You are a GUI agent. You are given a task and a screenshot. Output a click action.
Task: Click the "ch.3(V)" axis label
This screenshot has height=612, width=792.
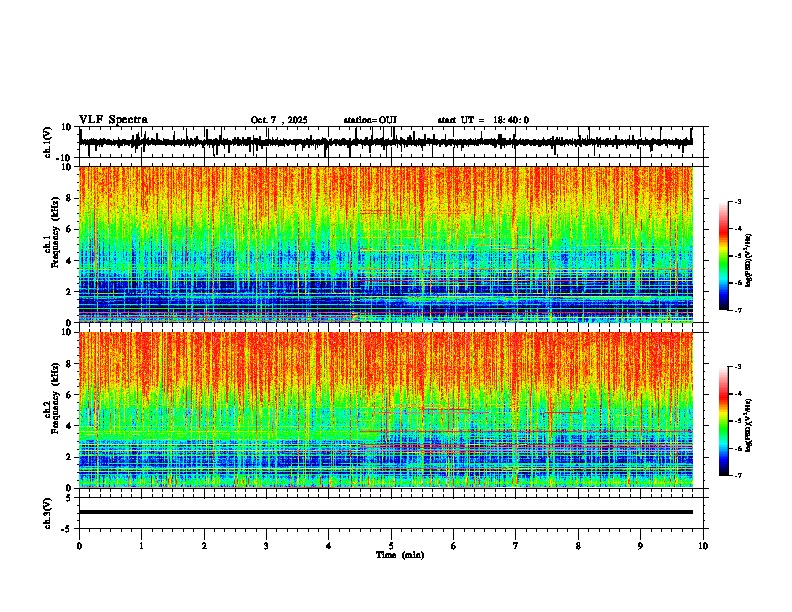point(48,513)
